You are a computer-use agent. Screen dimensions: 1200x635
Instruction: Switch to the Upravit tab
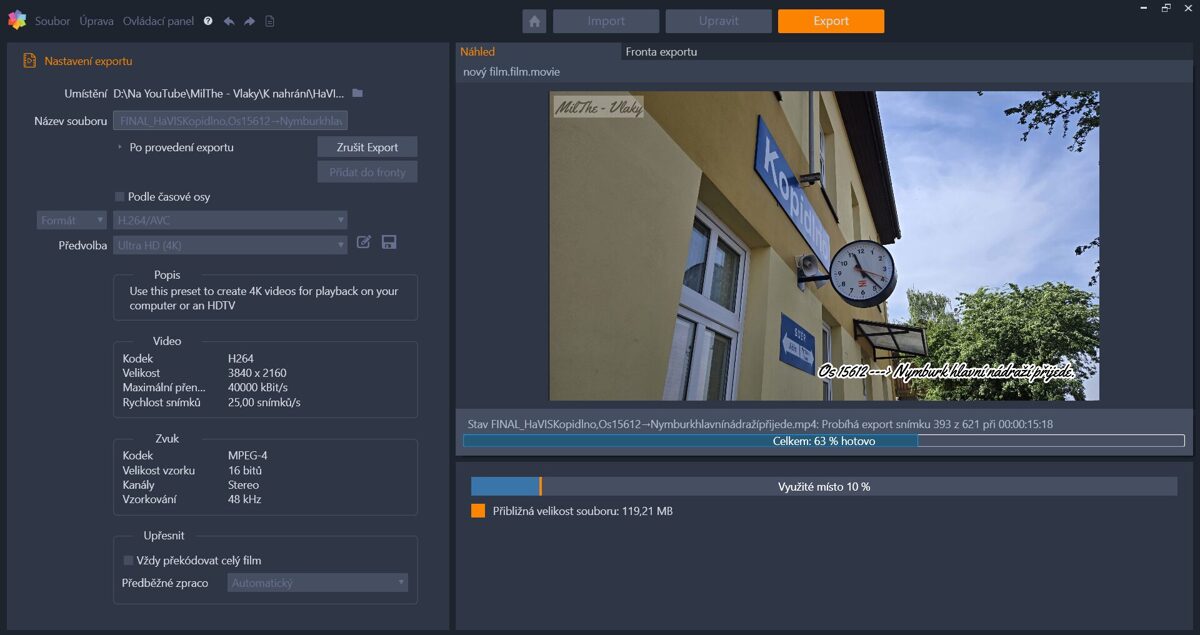click(x=719, y=21)
